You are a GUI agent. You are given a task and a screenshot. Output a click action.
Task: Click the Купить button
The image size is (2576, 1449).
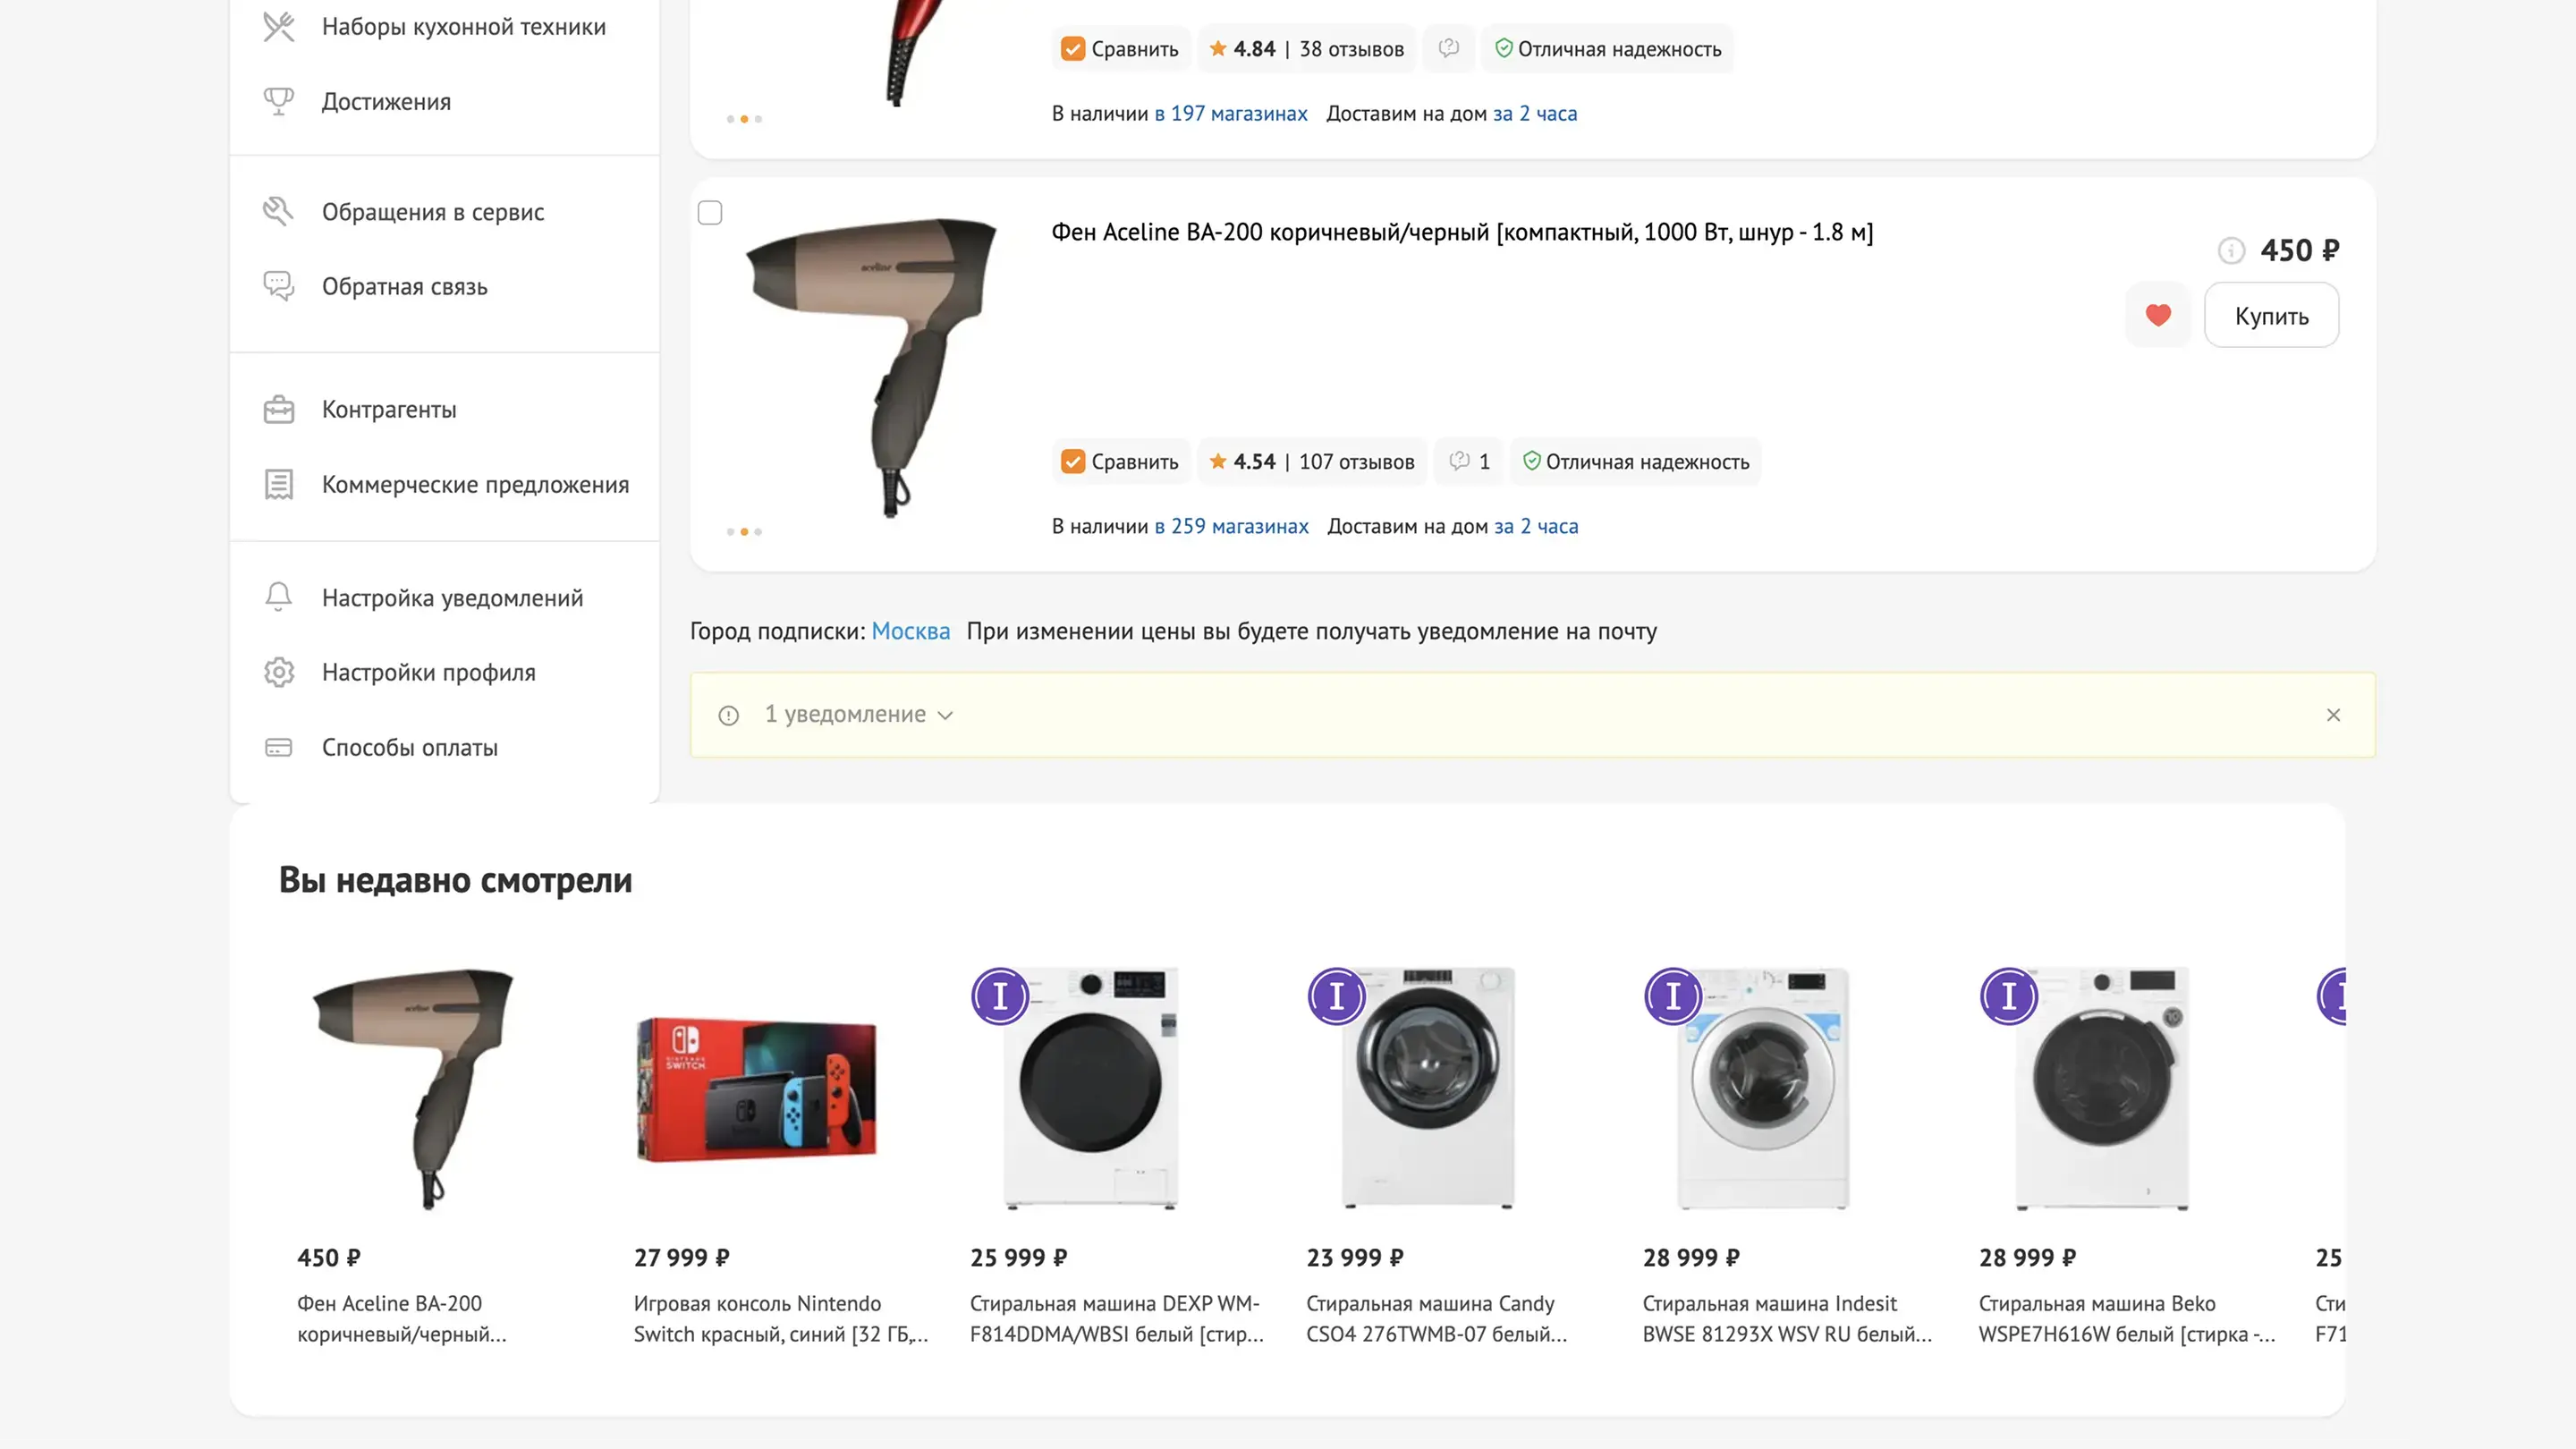coord(2271,316)
